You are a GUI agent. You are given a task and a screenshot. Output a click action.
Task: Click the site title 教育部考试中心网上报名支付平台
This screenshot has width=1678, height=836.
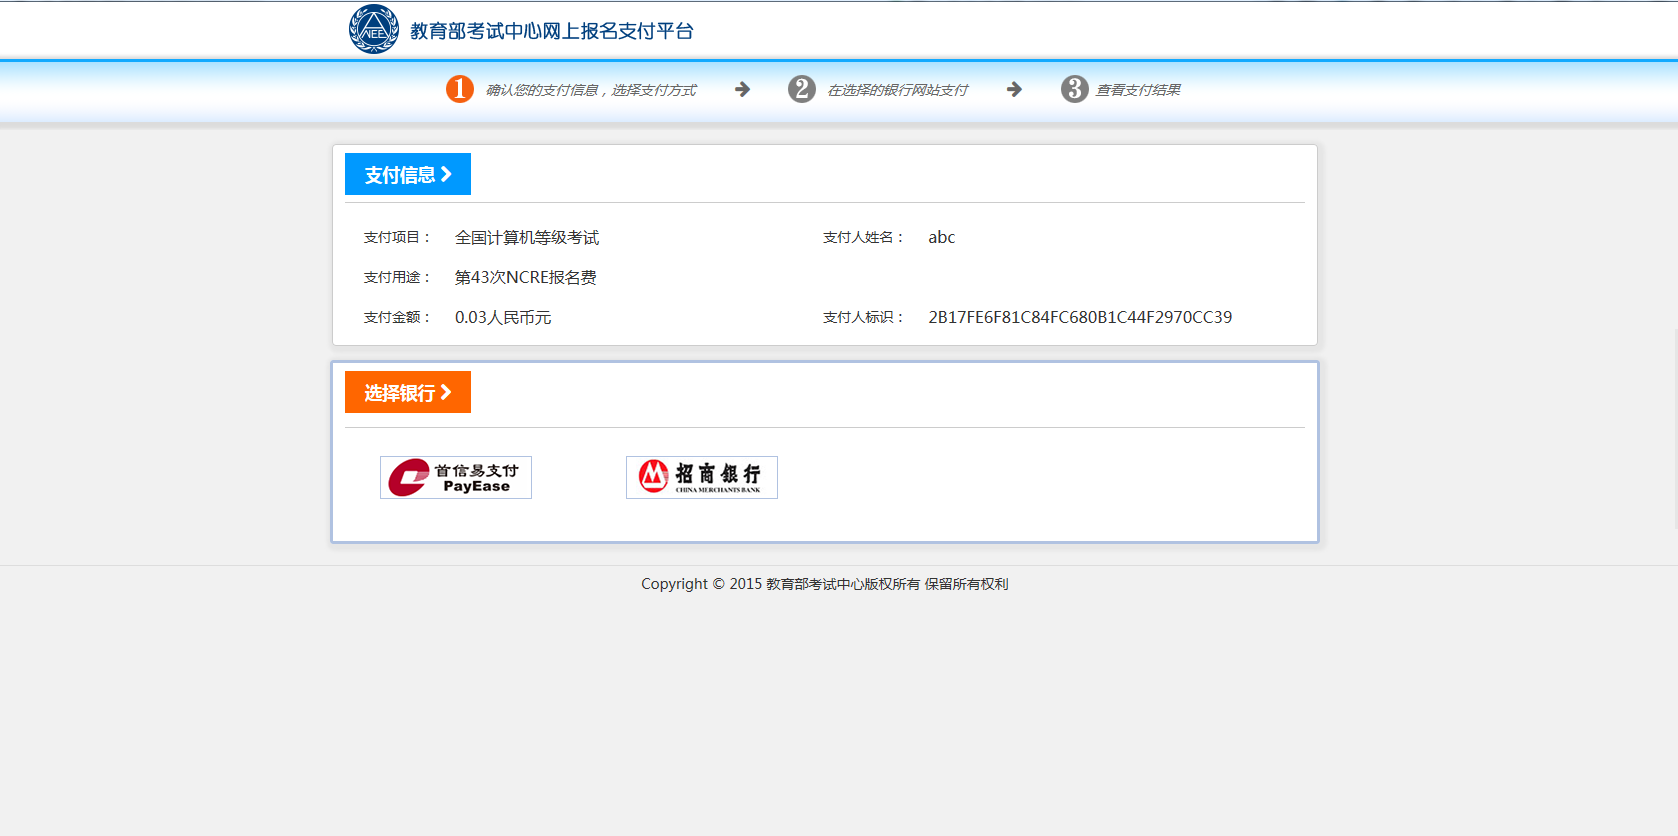click(x=551, y=31)
